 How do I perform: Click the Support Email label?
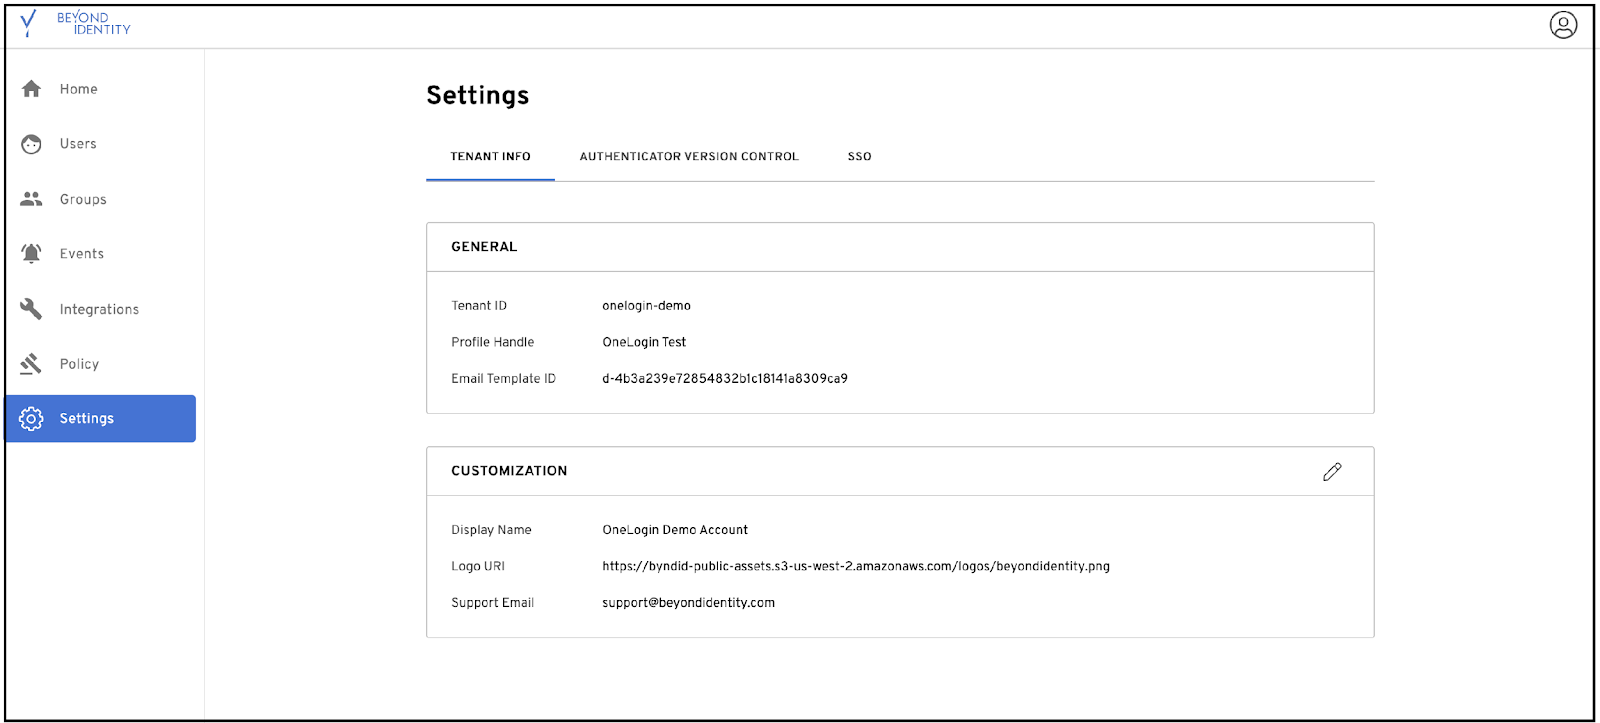pyautogui.click(x=493, y=603)
